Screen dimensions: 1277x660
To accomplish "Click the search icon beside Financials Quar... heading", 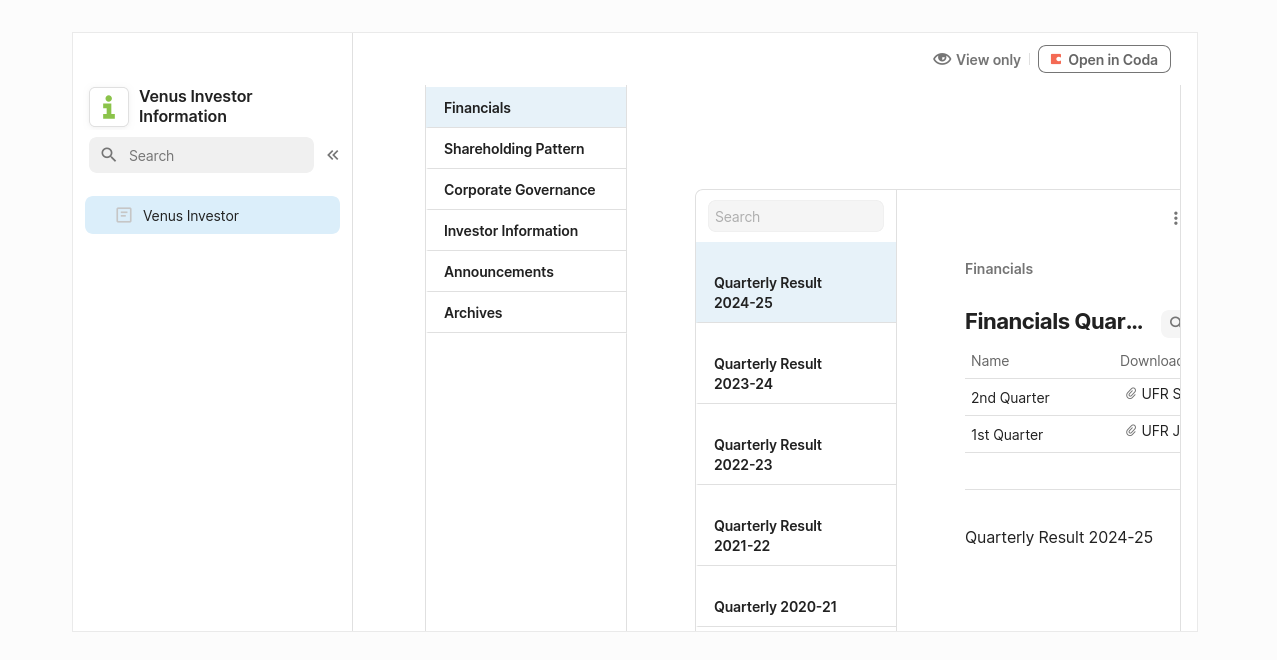I will tap(1174, 322).
